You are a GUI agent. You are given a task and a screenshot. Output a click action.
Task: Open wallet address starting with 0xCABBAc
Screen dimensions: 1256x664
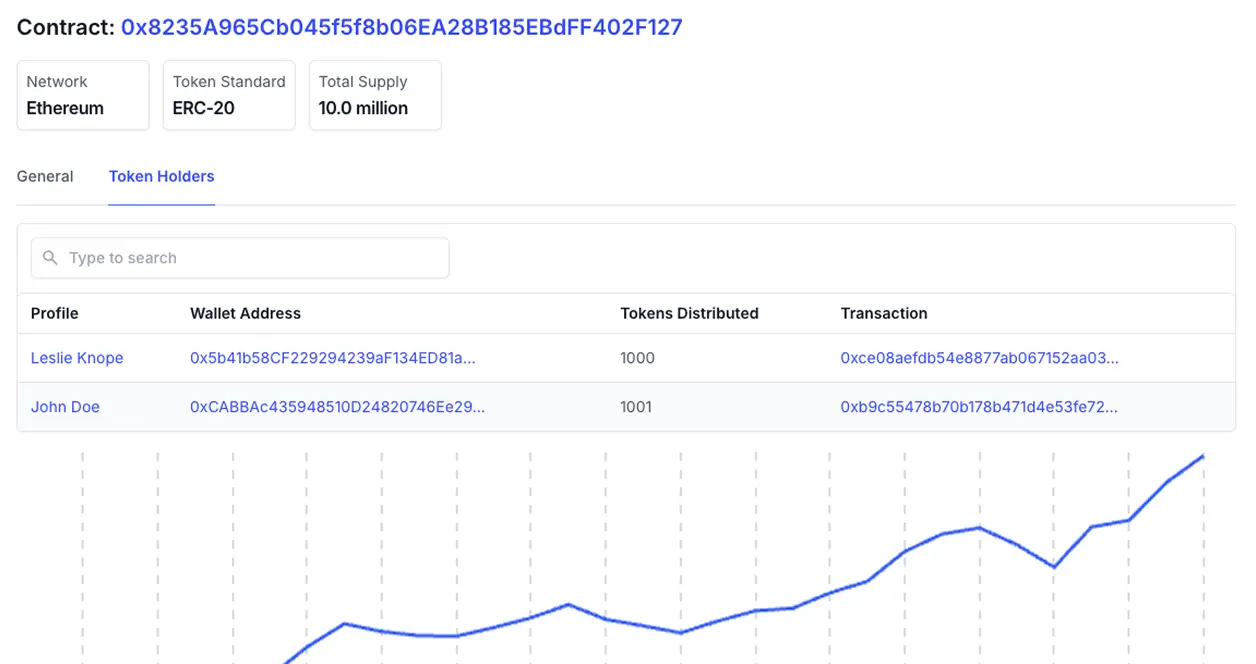tap(337, 407)
